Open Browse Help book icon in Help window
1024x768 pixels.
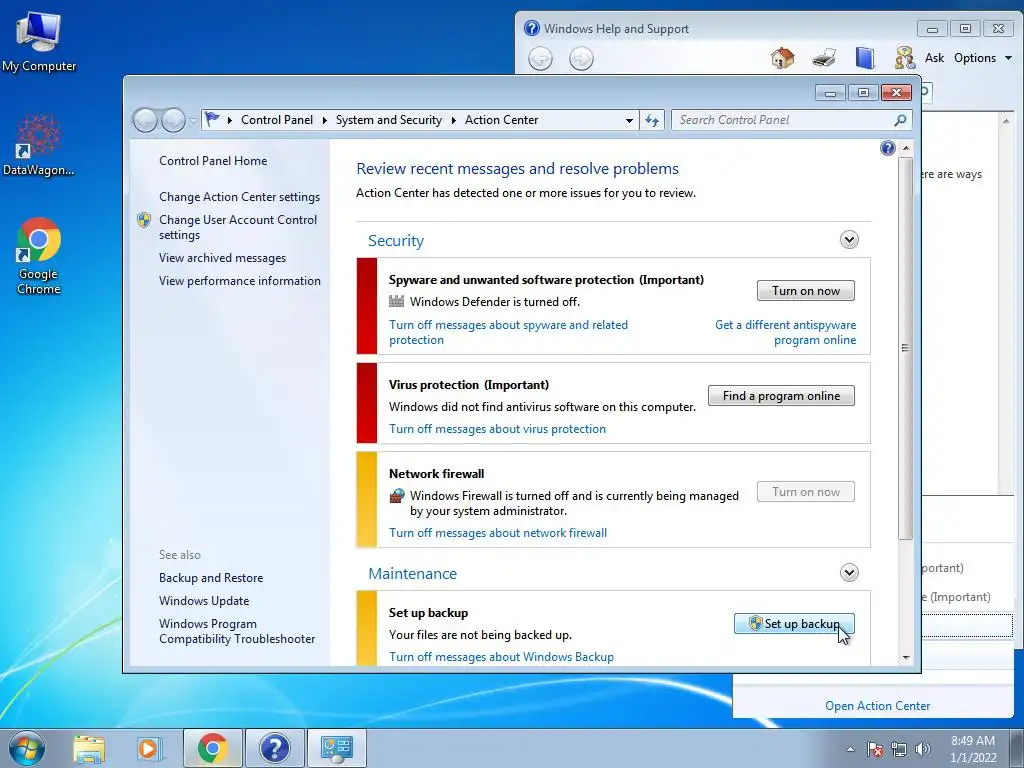coord(865,58)
